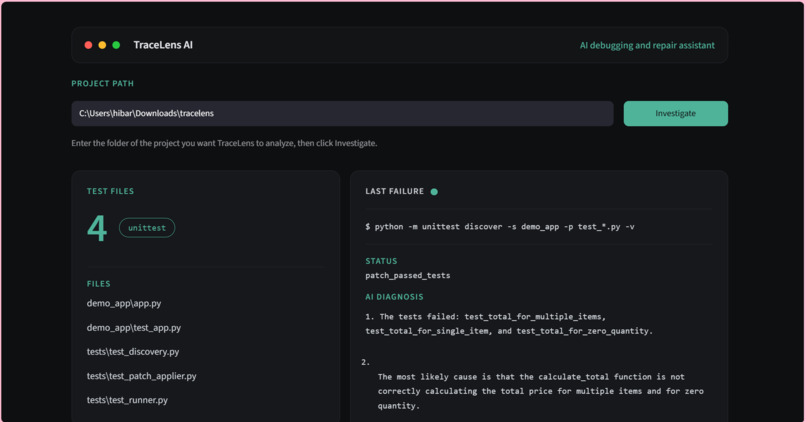
Task: Click the TEST FILES heading
Action: [110, 191]
